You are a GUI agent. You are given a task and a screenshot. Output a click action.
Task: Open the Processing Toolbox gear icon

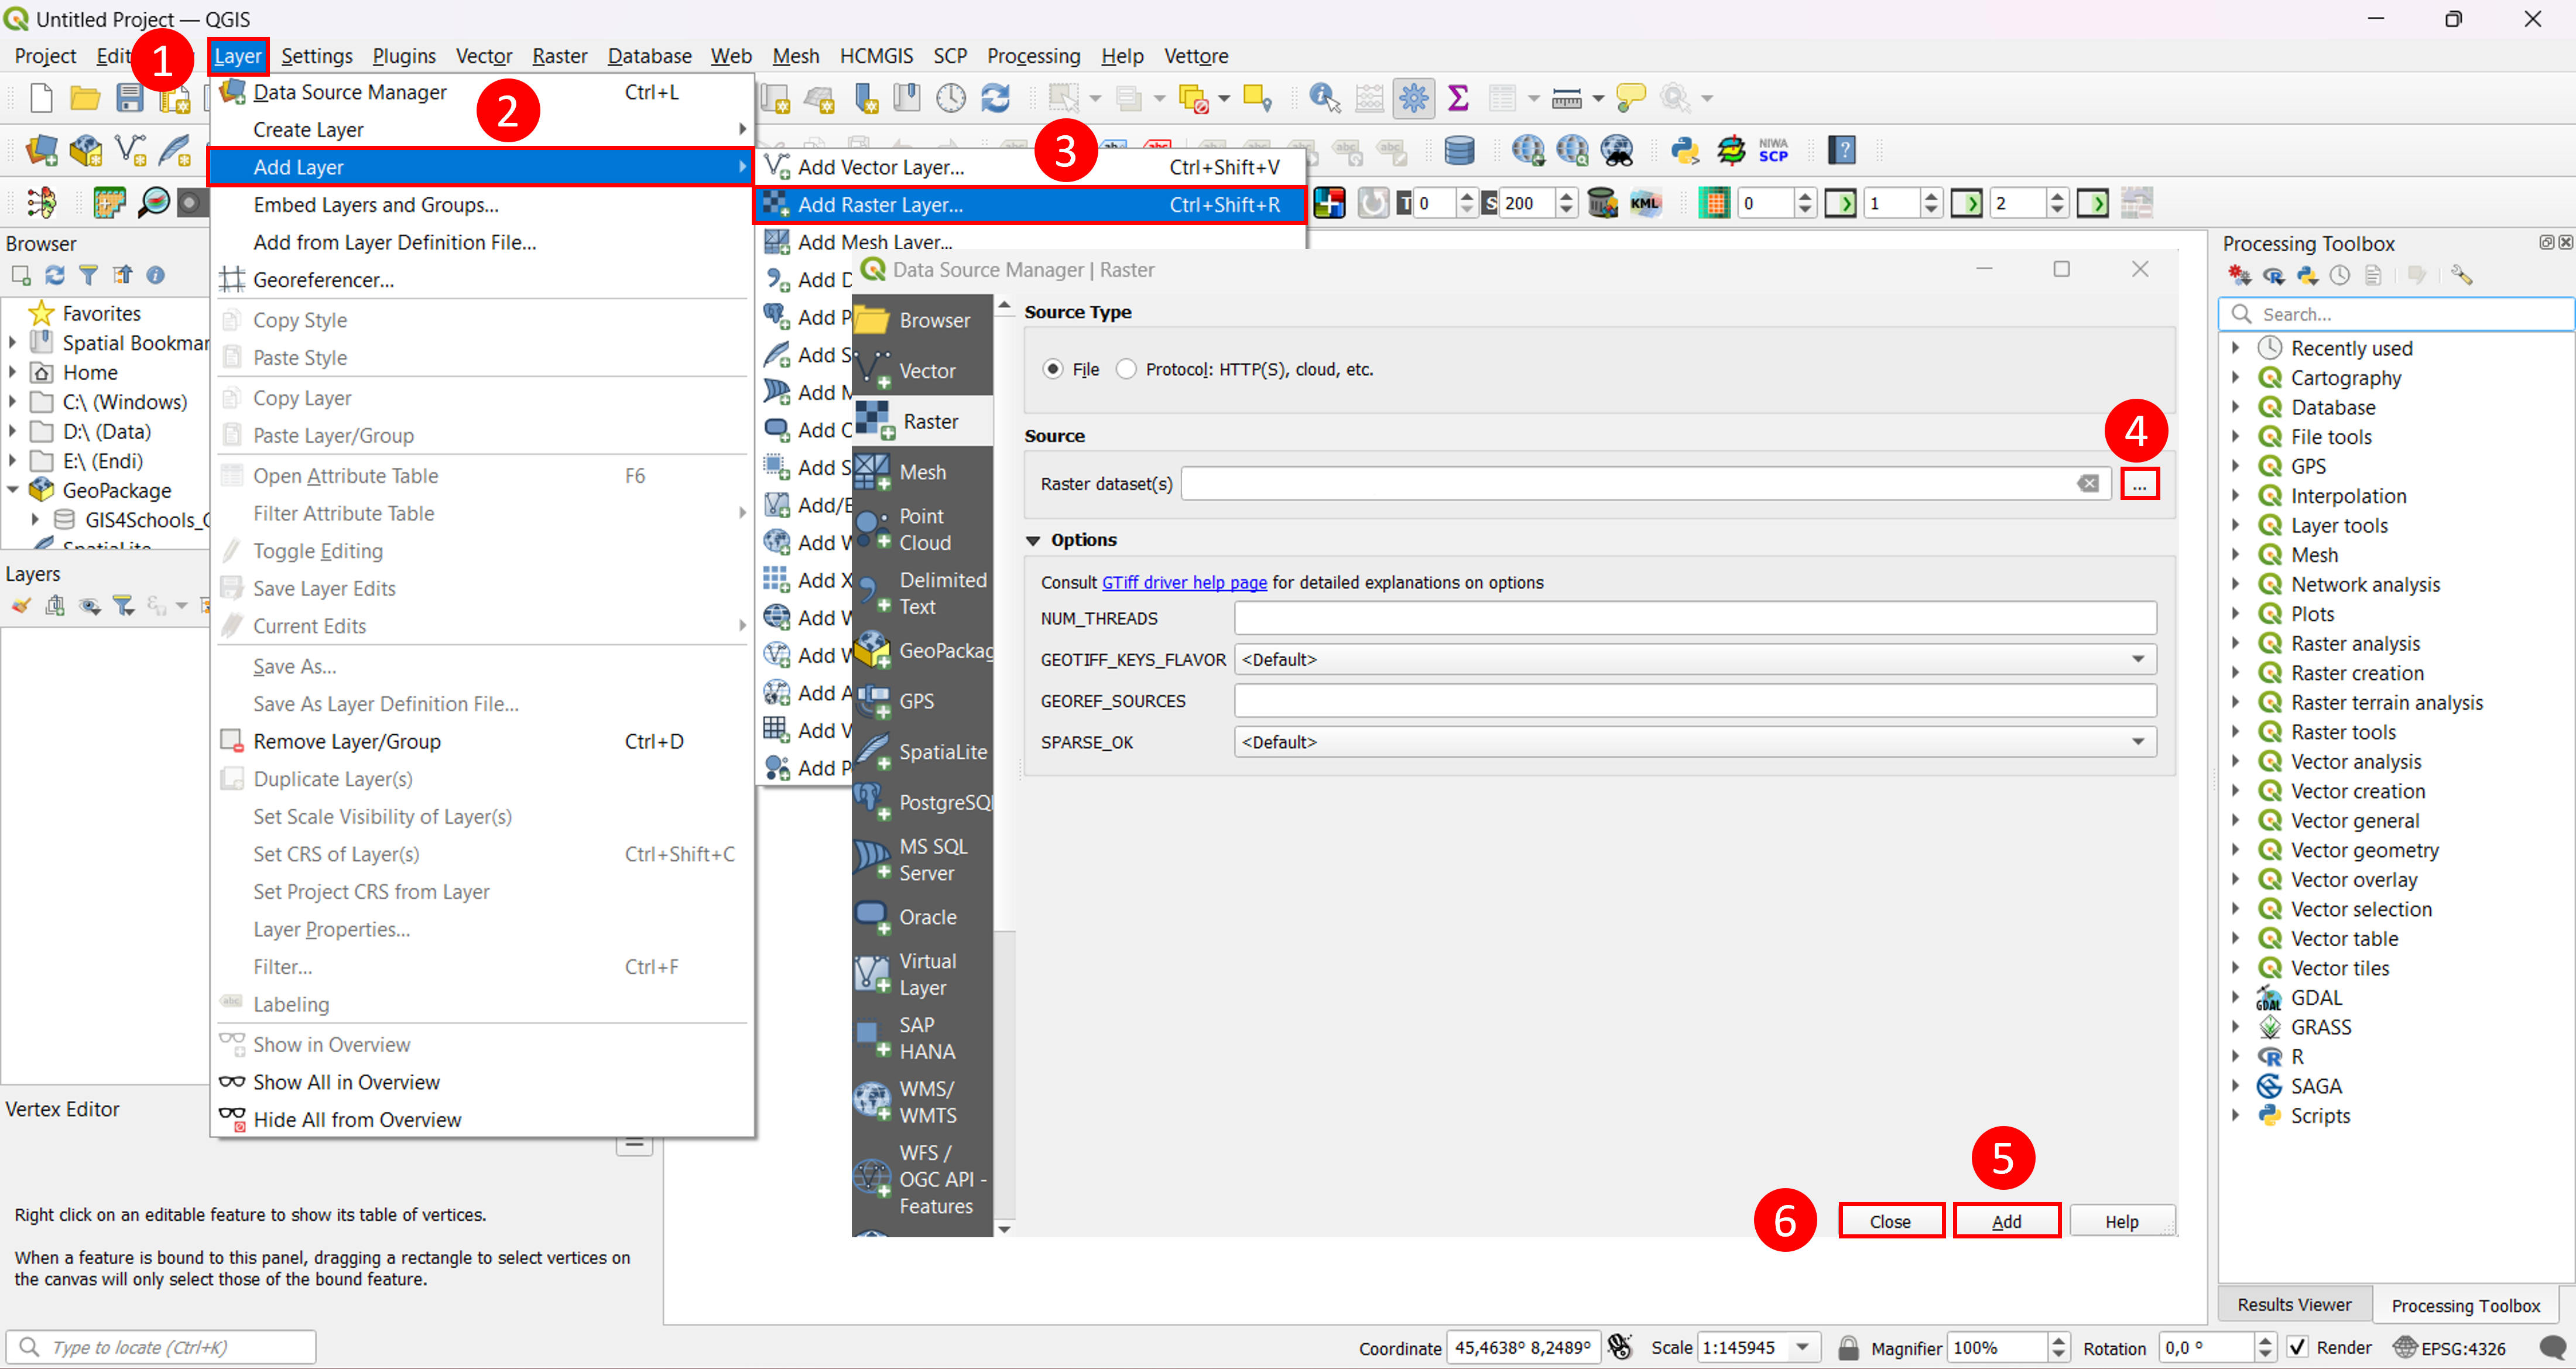[1414, 98]
